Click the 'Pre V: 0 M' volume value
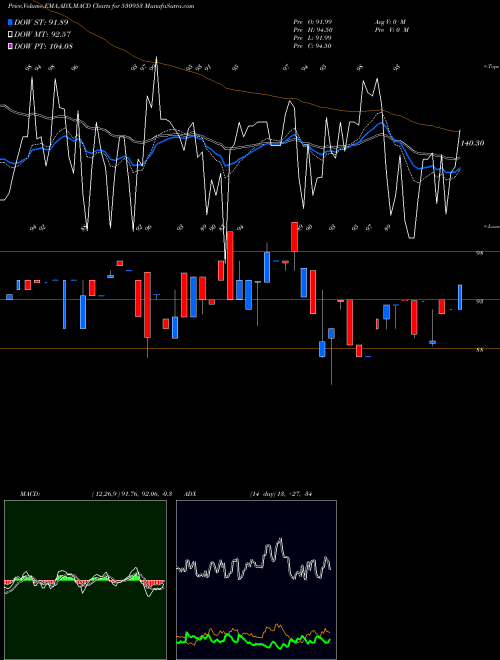Image resolution: width=500 pixels, height=660 pixels. (x=393, y=30)
